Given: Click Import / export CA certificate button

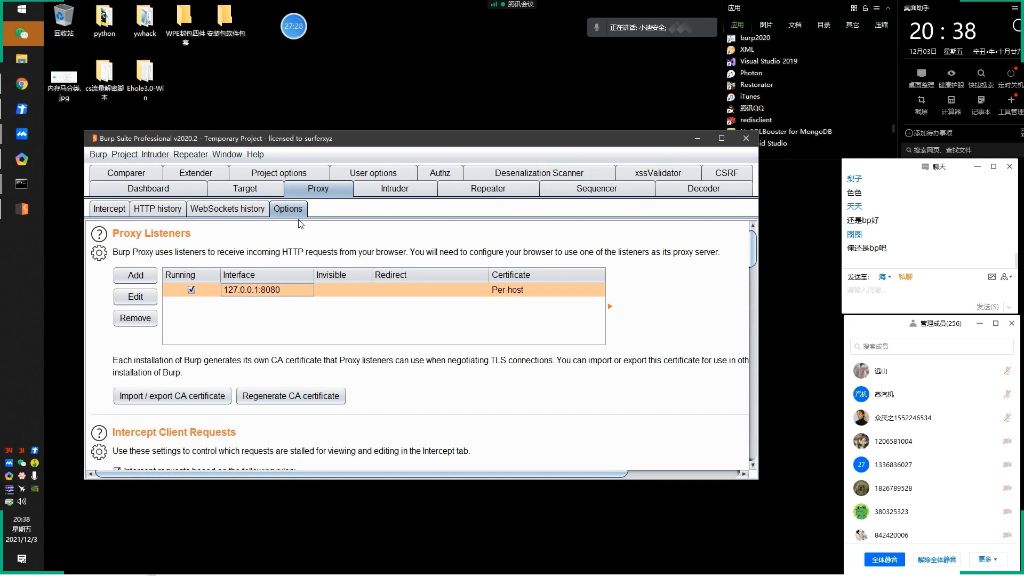Looking at the screenshot, I should [x=172, y=396].
